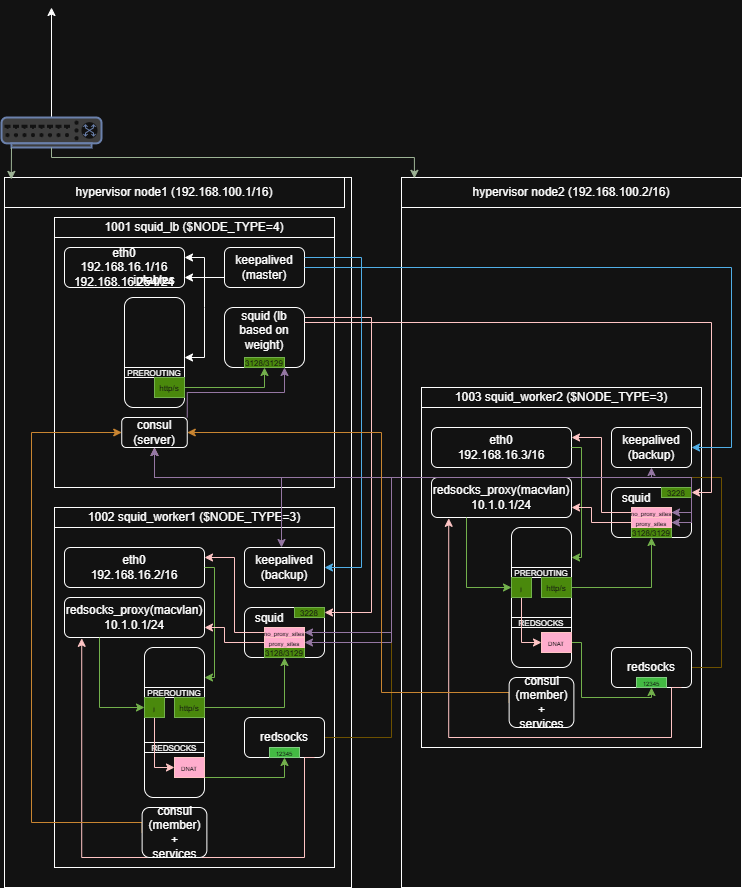Screen dimensions: 742x888
Task: Select the redsocks service box in squid_worker1
Action: (x=284, y=737)
